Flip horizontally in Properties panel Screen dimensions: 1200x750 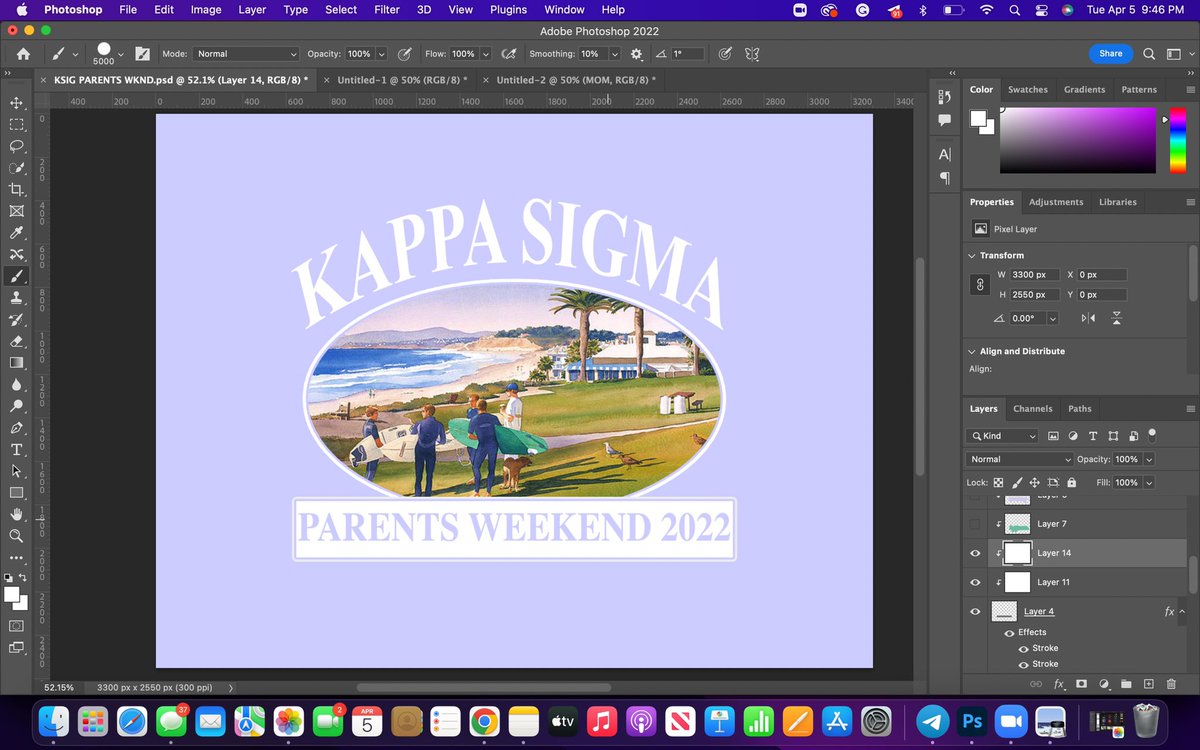[x=1089, y=318]
